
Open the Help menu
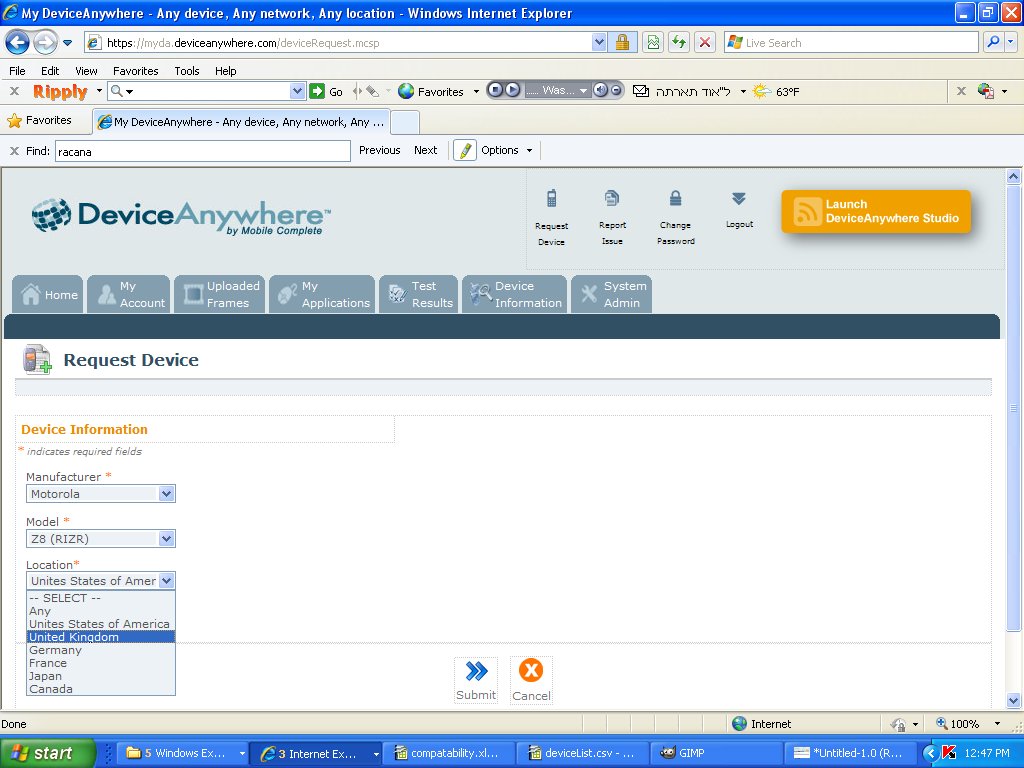pos(225,71)
